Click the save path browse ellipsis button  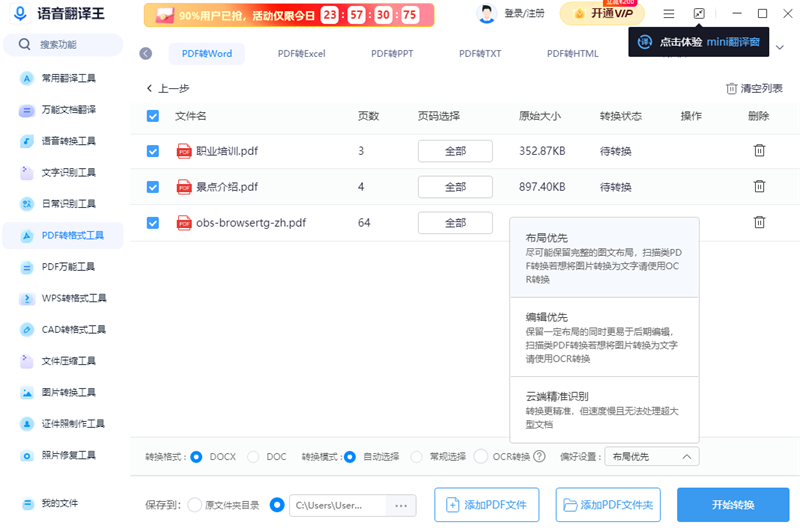(400, 506)
